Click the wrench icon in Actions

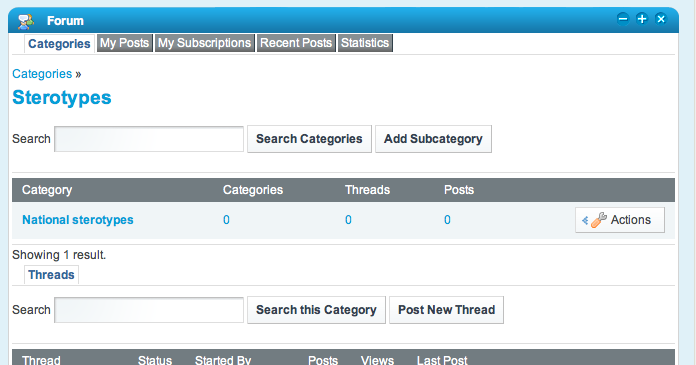[599, 220]
